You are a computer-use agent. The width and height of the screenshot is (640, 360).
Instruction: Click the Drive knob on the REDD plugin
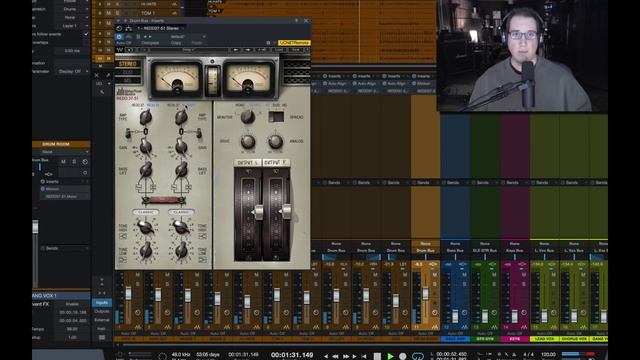247,142
